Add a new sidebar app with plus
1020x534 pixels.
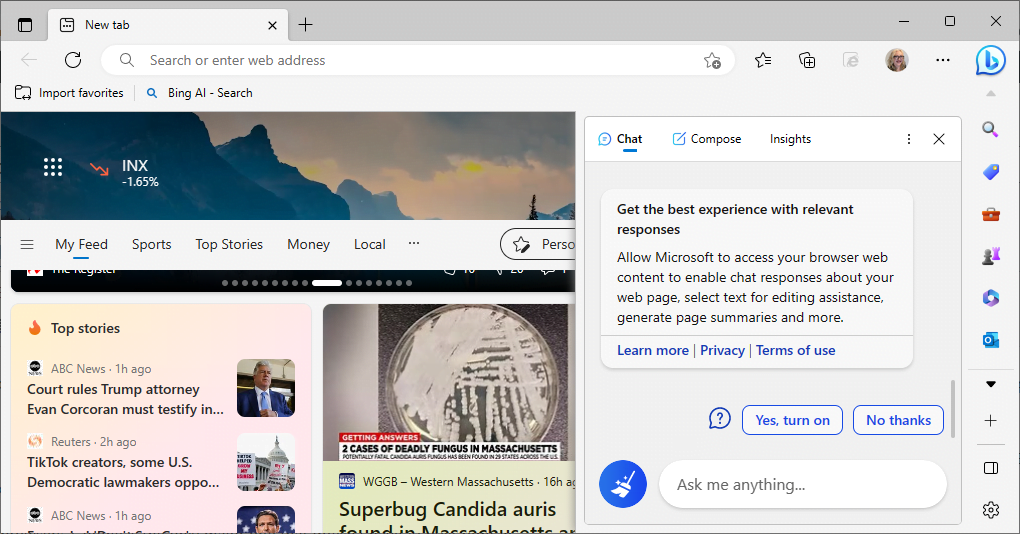pyautogui.click(x=990, y=421)
